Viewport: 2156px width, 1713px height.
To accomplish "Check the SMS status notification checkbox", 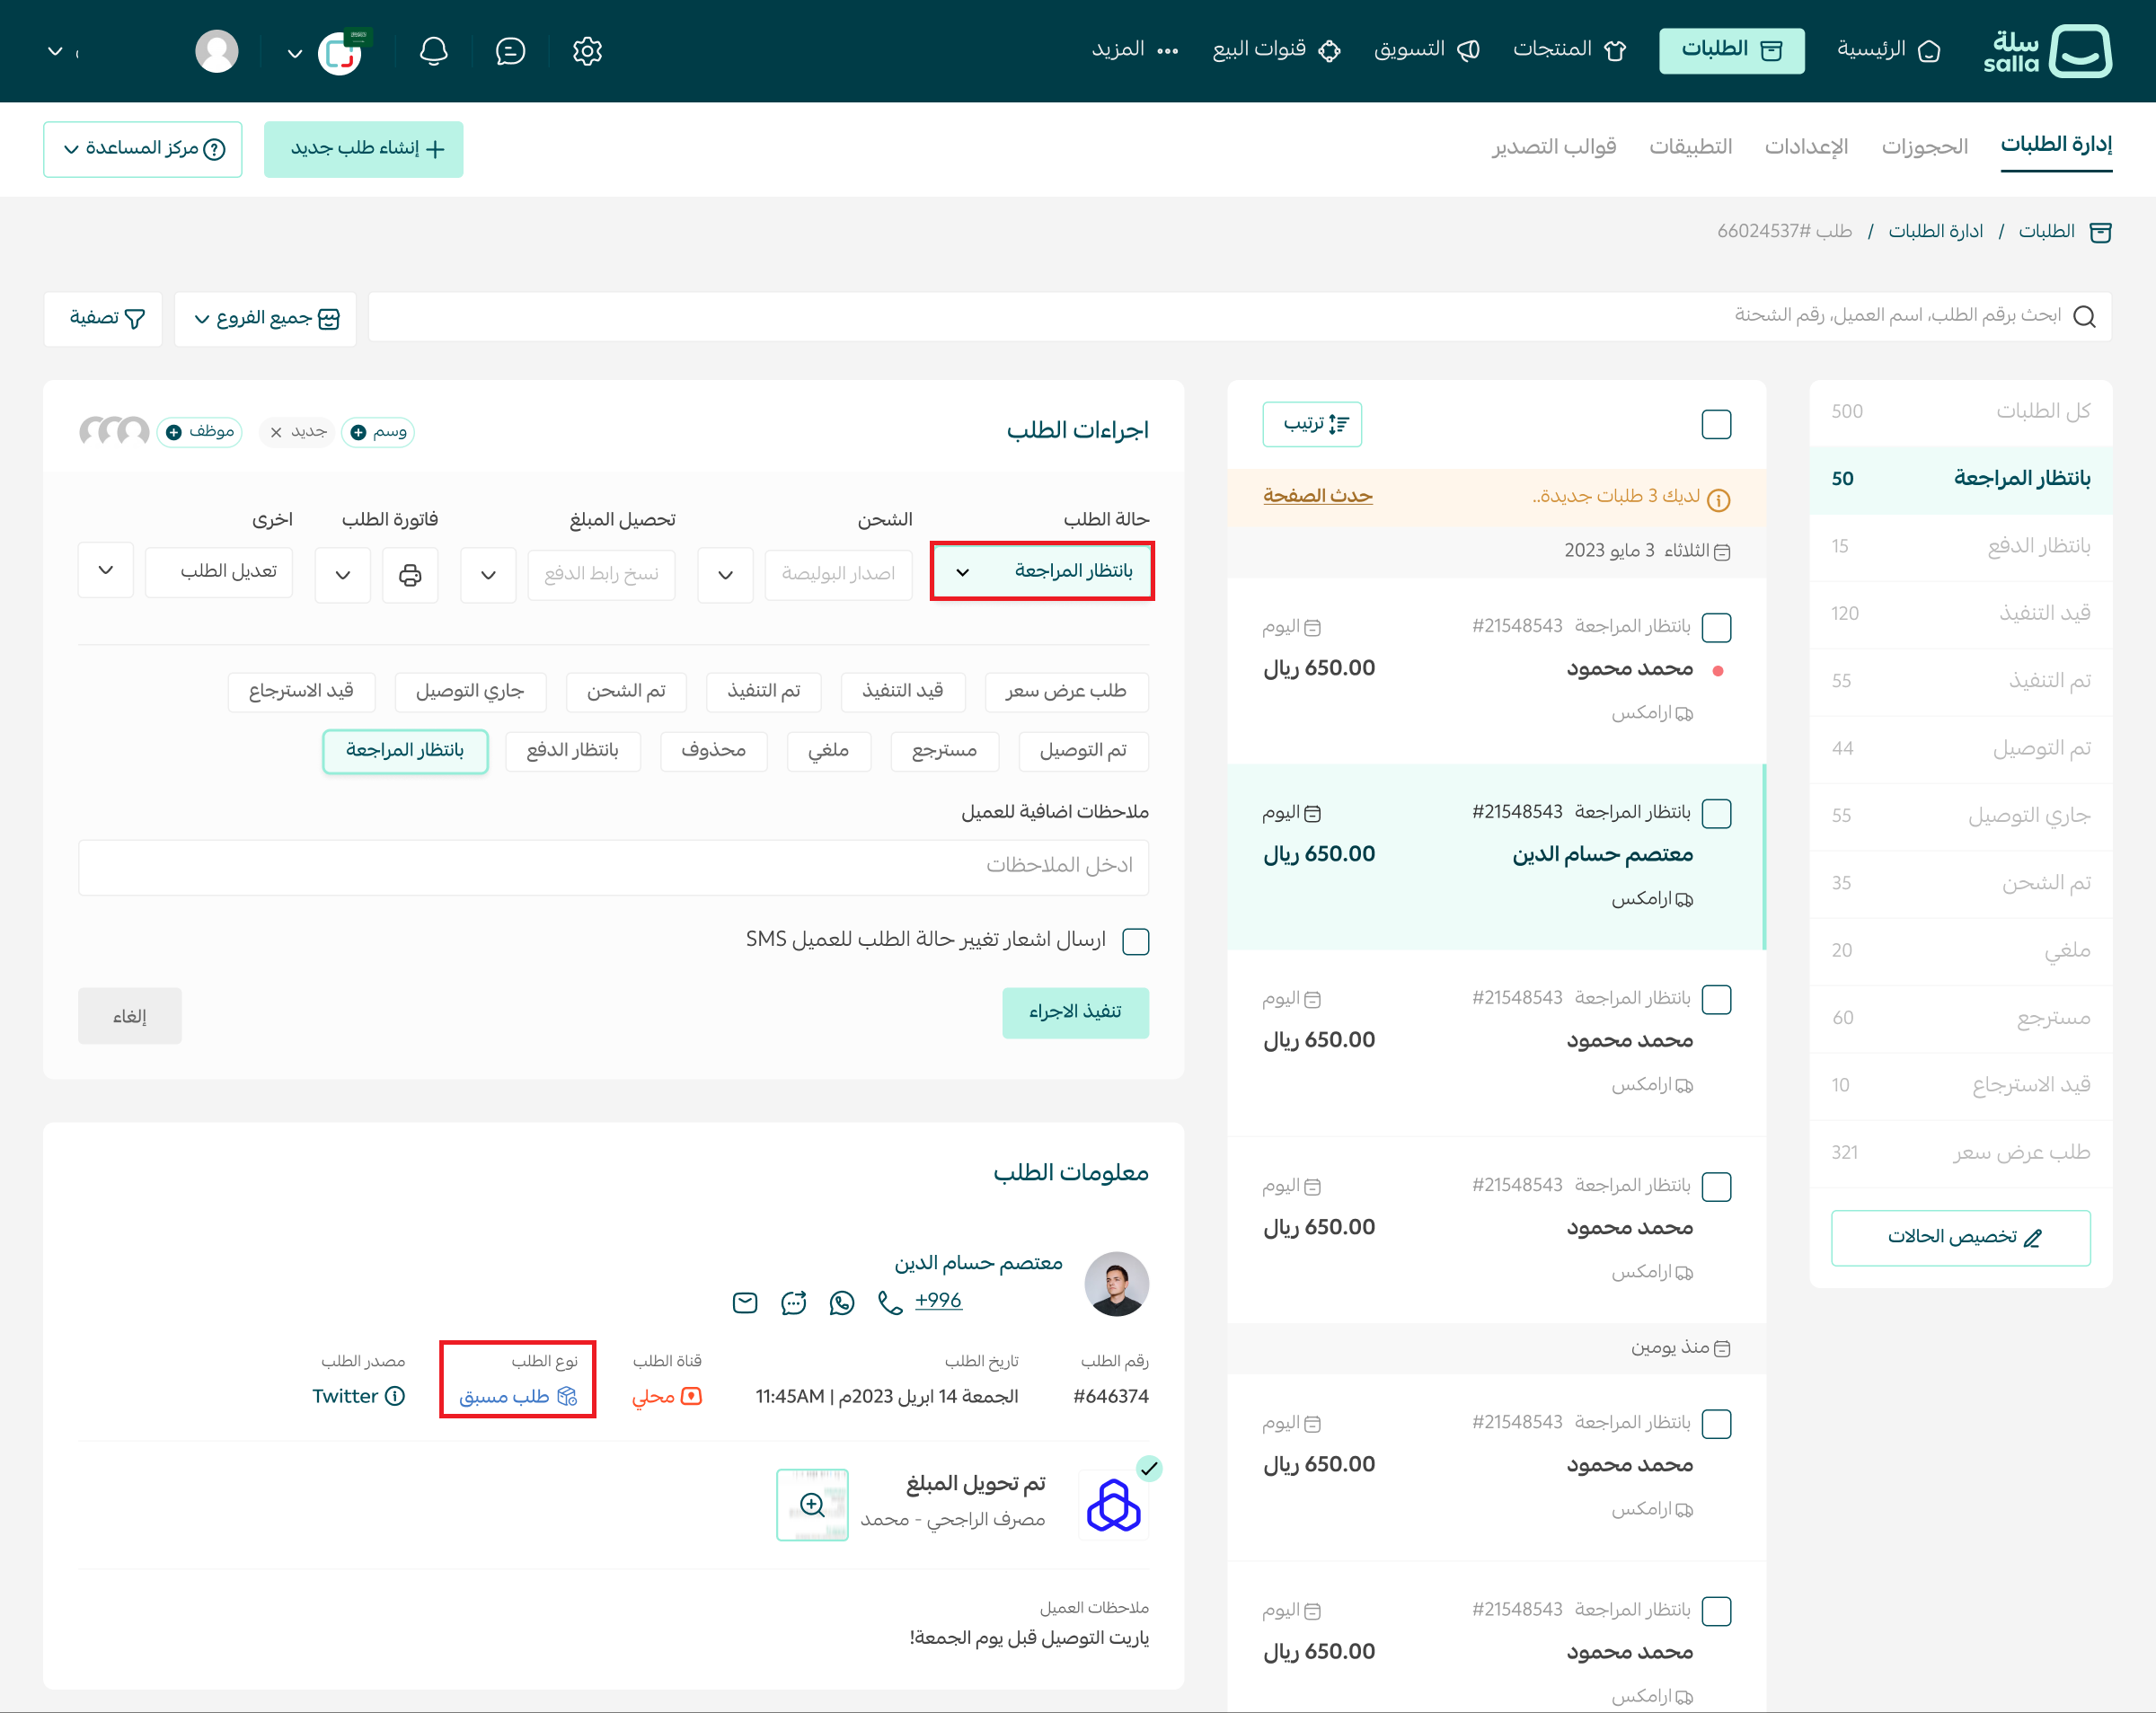I will [x=1136, y=941].
